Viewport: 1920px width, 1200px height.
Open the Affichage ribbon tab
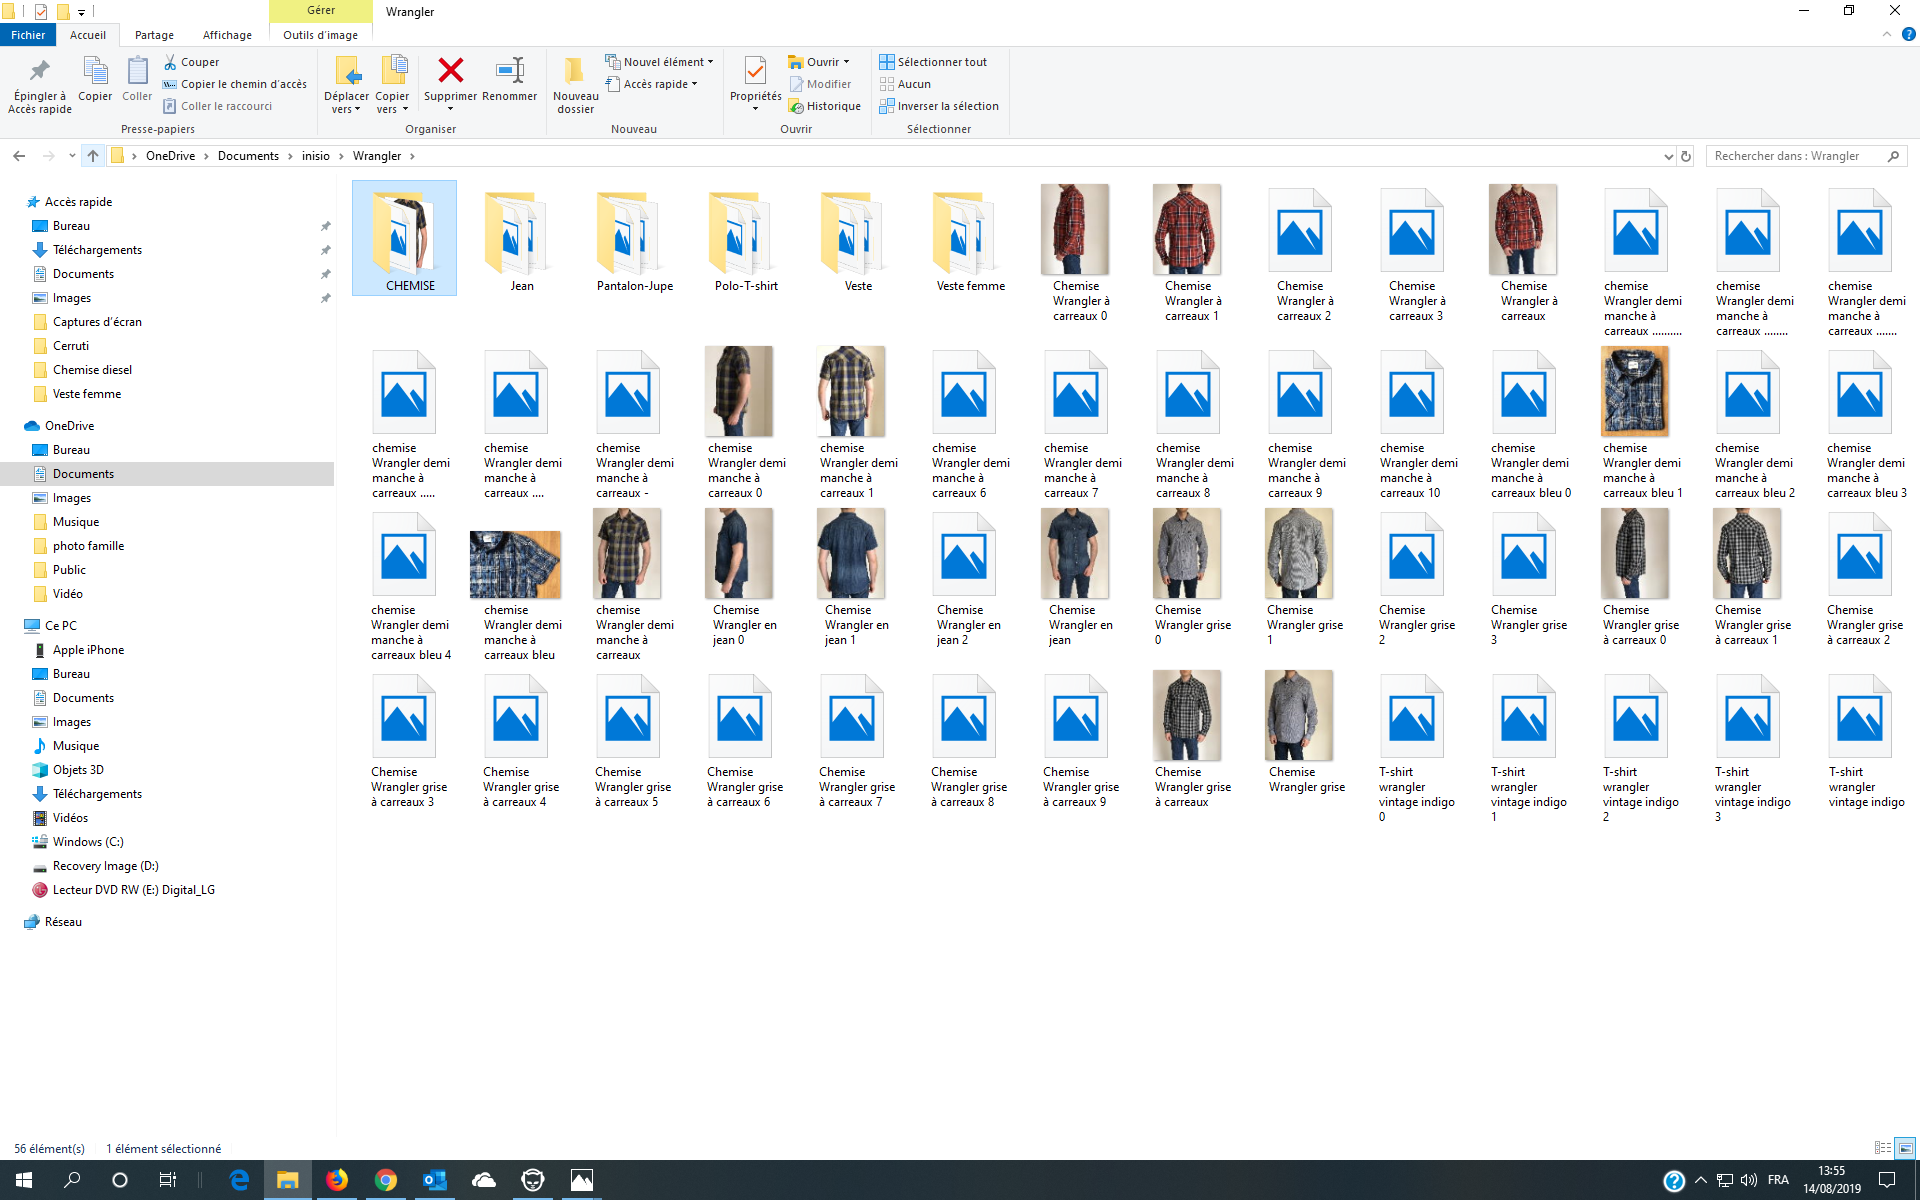click(x=227, y=35)
